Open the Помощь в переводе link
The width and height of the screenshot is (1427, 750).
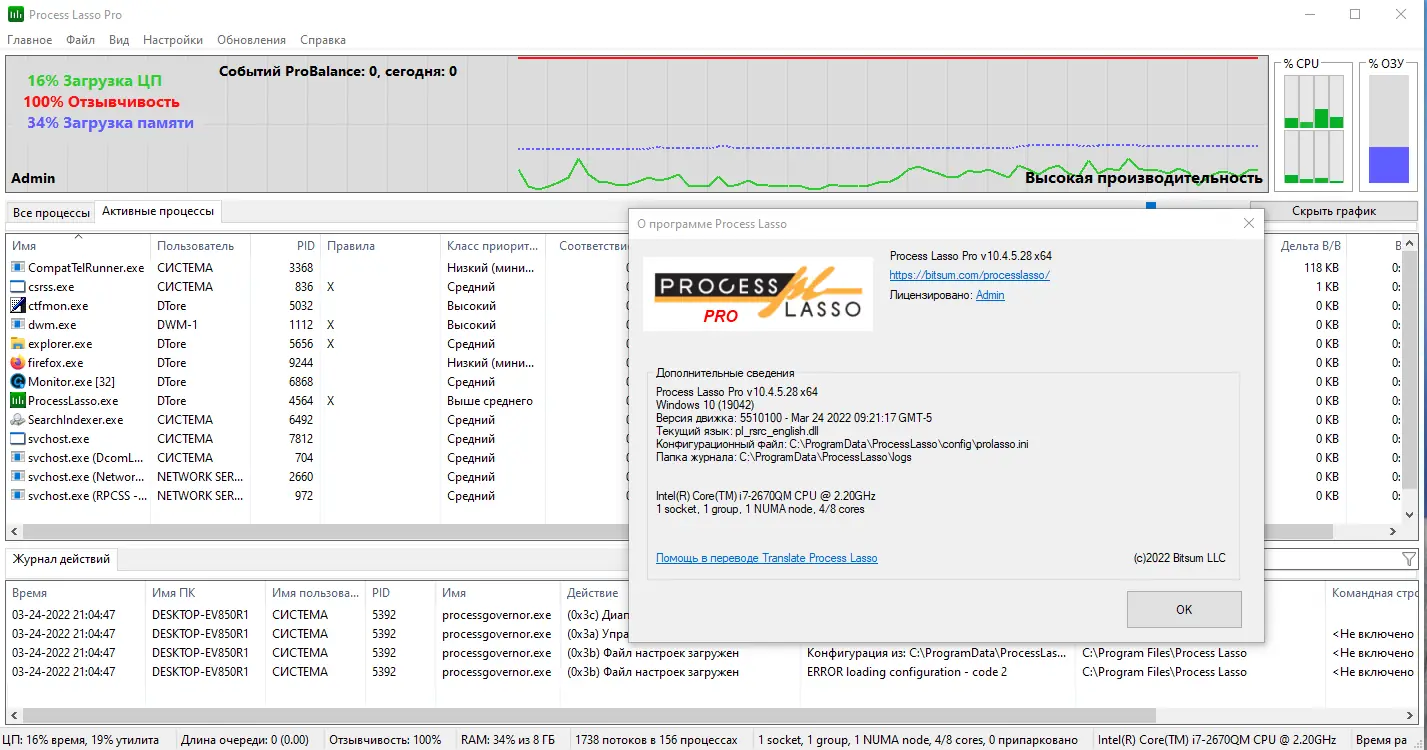coord(767,558)
